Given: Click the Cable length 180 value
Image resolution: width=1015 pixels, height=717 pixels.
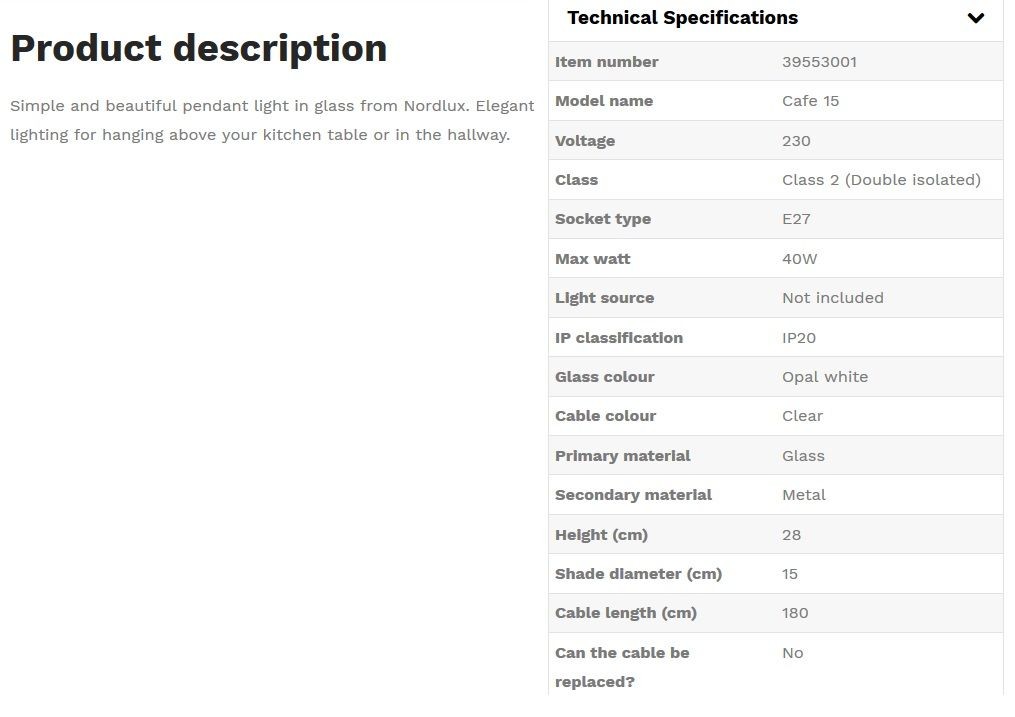Looking at the screenshot, I should (794, 613).
